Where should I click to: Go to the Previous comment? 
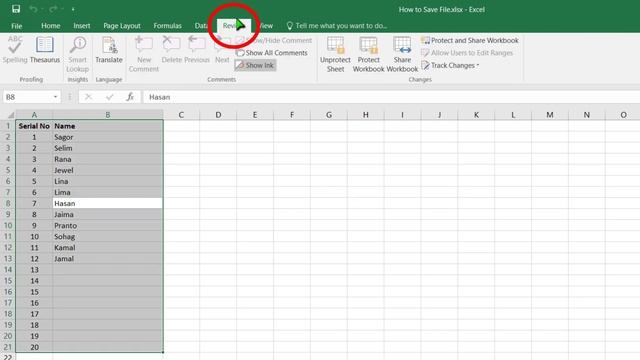197,50
